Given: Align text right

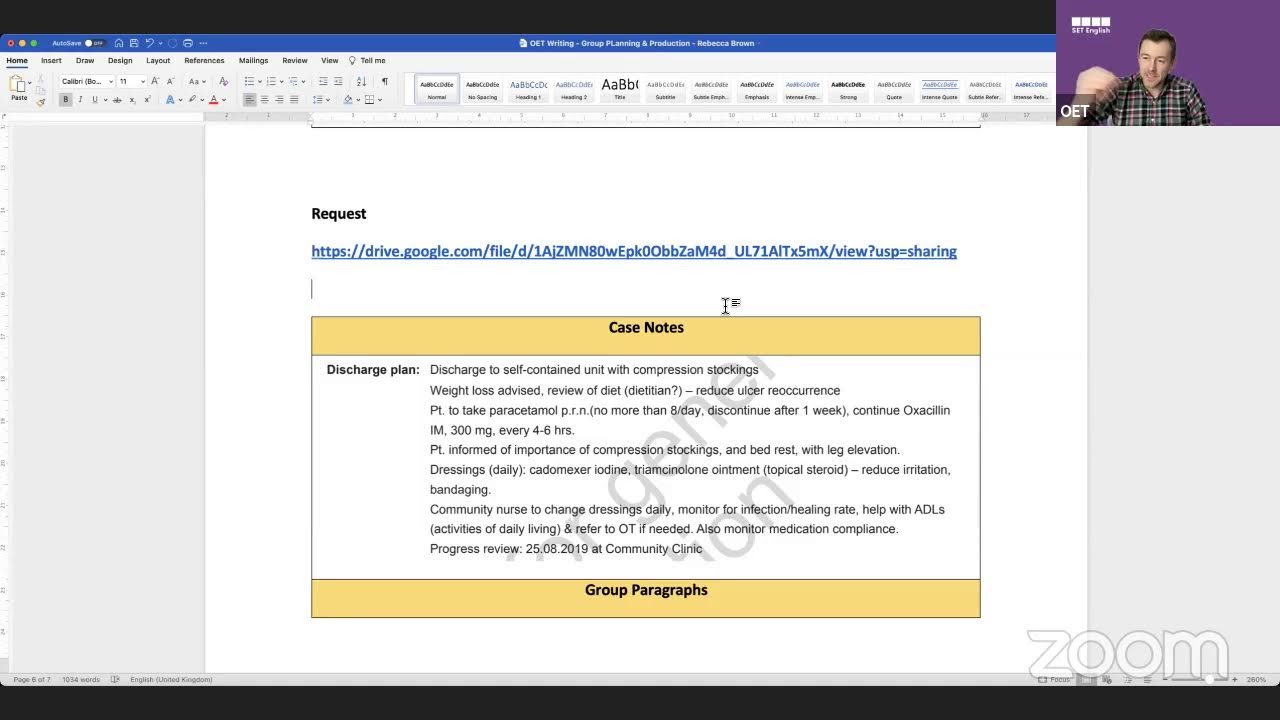Looking at the screenshot, I should (279, 100).
